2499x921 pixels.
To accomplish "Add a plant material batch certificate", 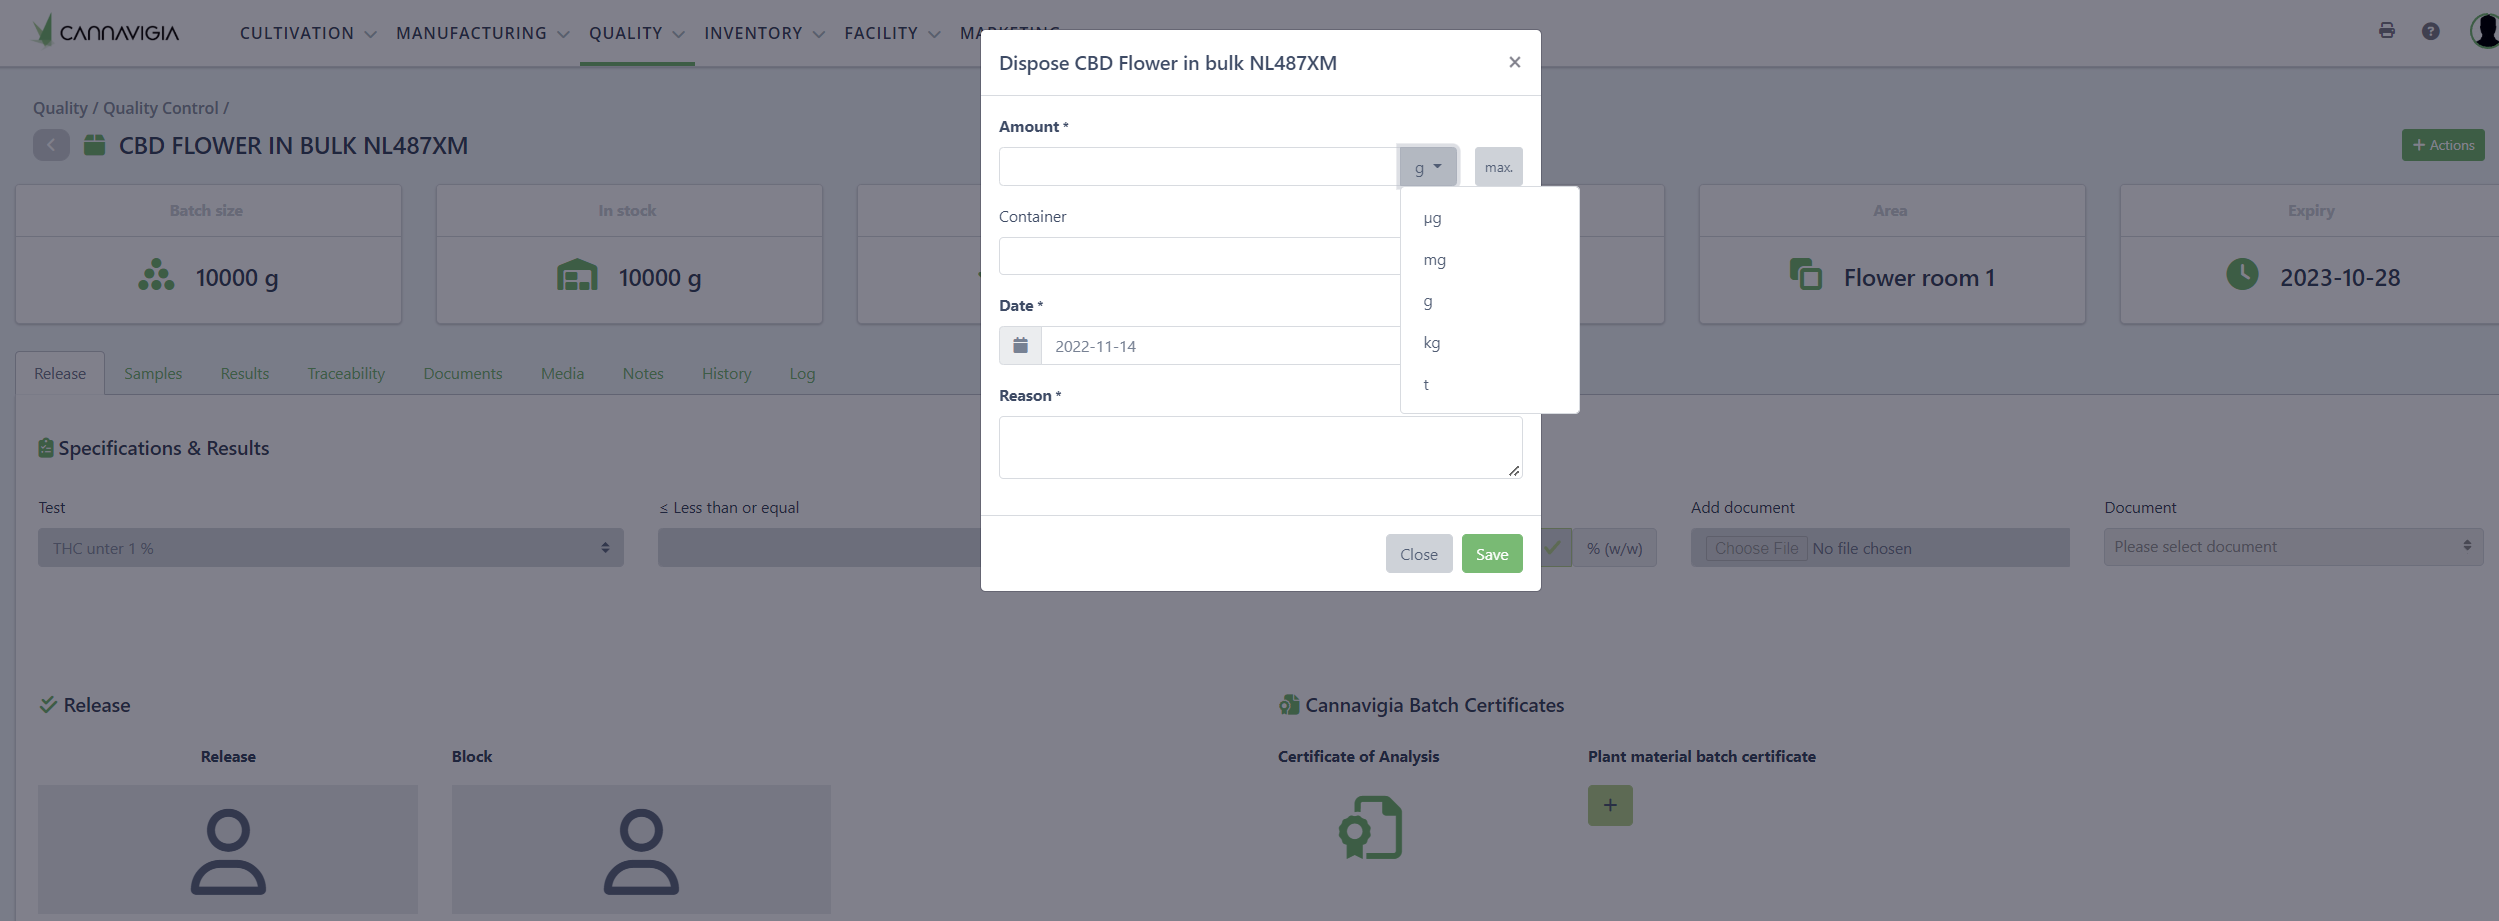I will (1609, 805).
